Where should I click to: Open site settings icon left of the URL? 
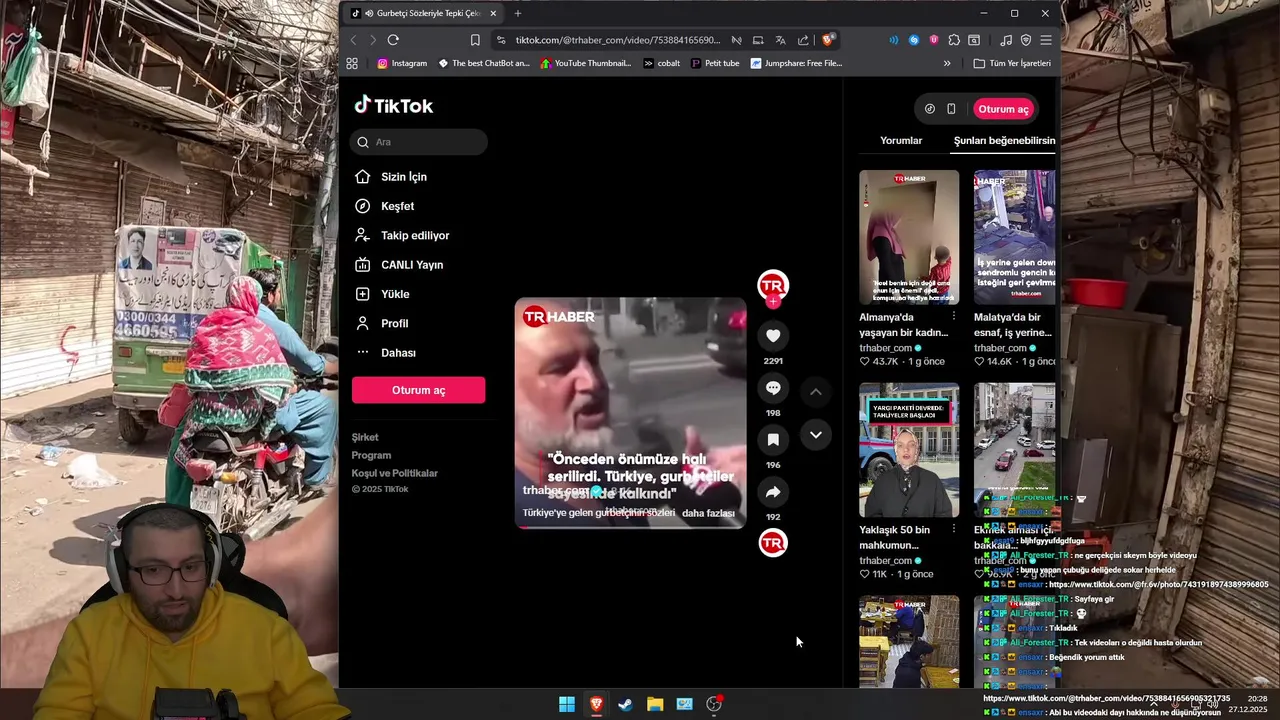pyautogui.click(x=501, y=40)
